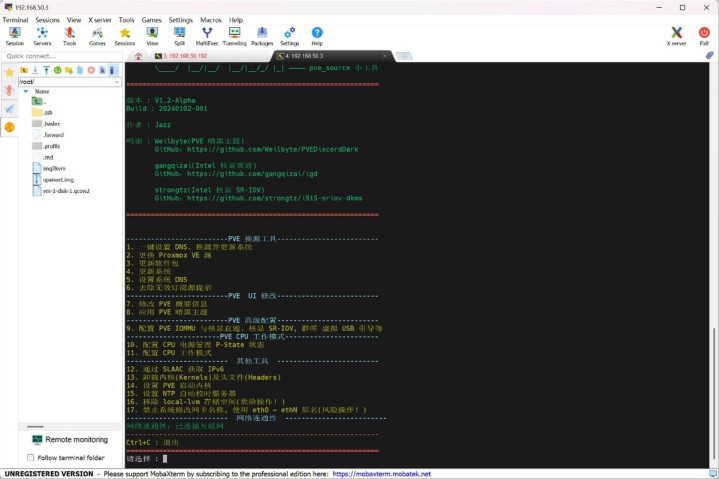This screenshot has width=719, height=479.
Task: Click the paperclip icon at top right
Action: point(709,55)
